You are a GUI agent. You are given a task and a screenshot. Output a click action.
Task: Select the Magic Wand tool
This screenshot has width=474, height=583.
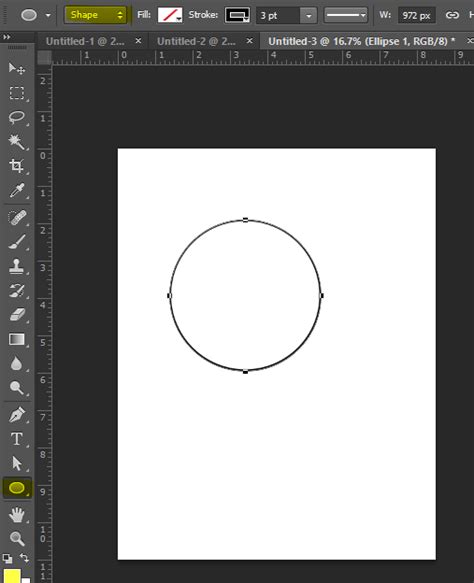[17, 142]
